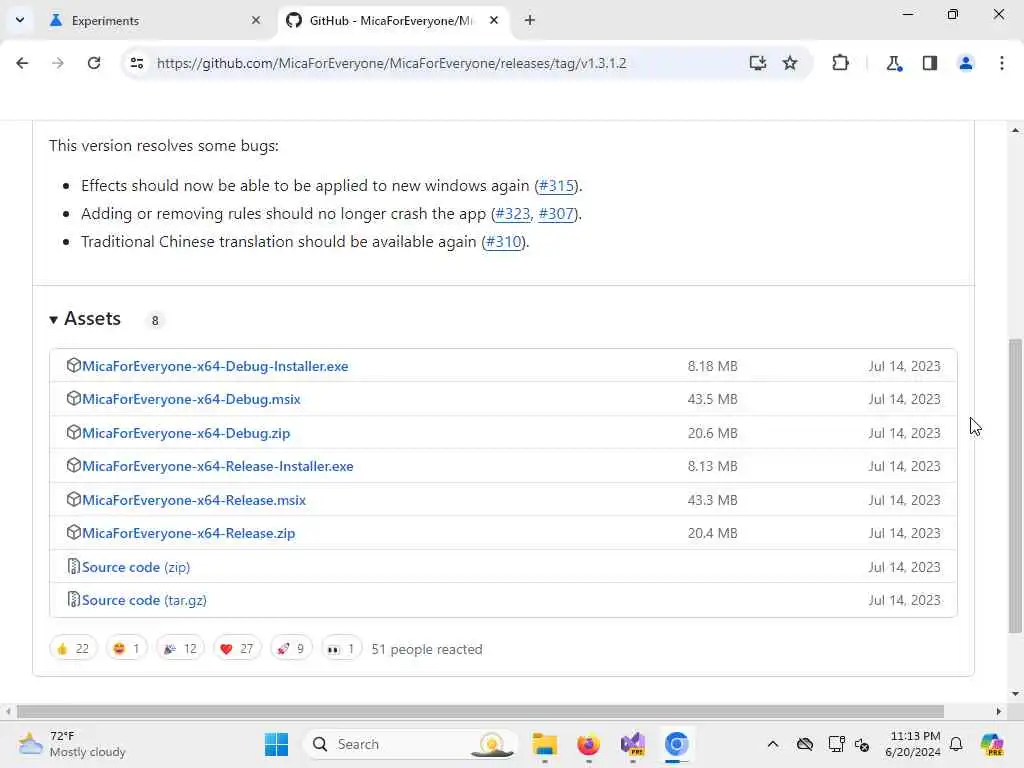
Task: Click package icon beside Debug-Installer.exe
Action: (73, 366)
